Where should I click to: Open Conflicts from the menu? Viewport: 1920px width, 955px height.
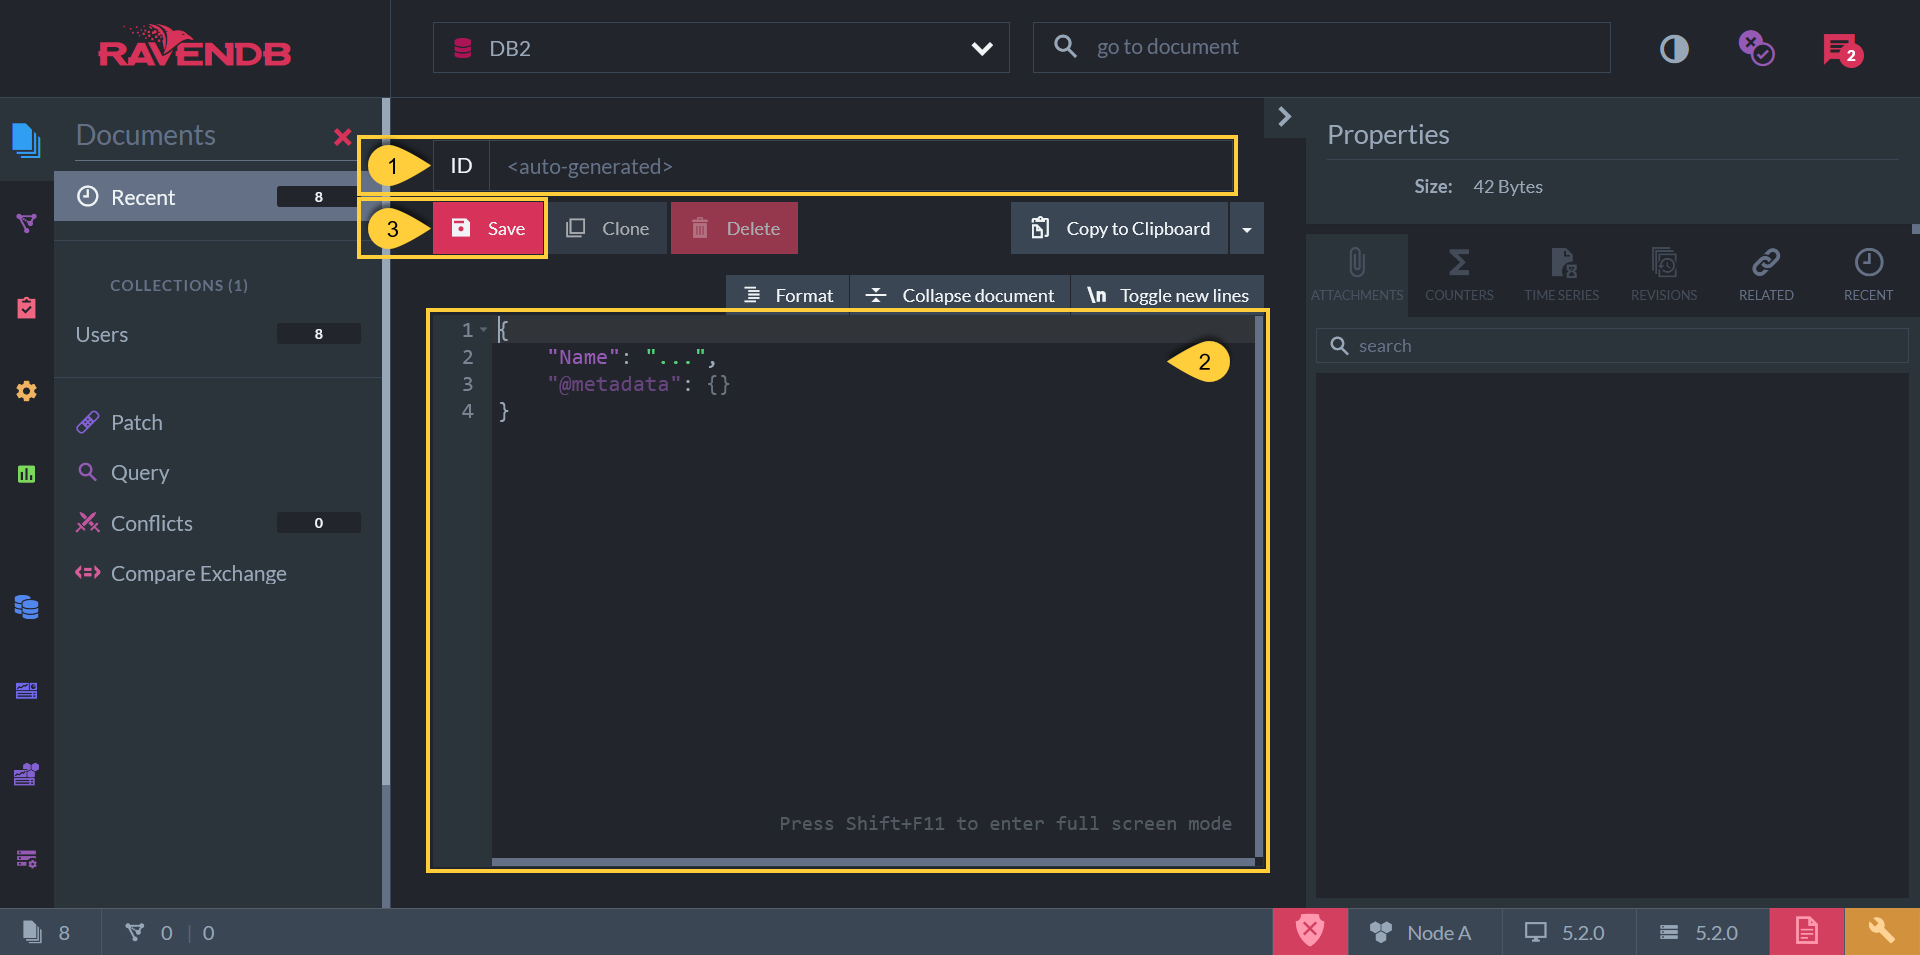pyautogui.click(x=217, y=523)
